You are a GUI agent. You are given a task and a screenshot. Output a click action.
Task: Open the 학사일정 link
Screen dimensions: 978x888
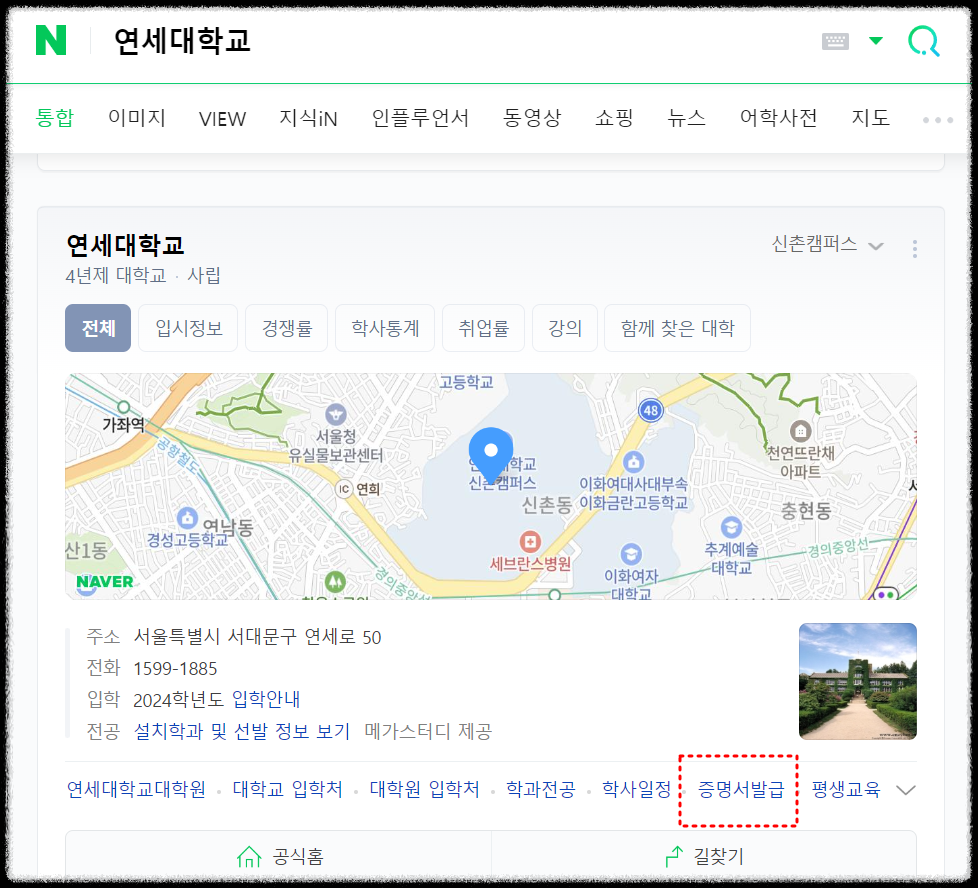coord(636,789)
